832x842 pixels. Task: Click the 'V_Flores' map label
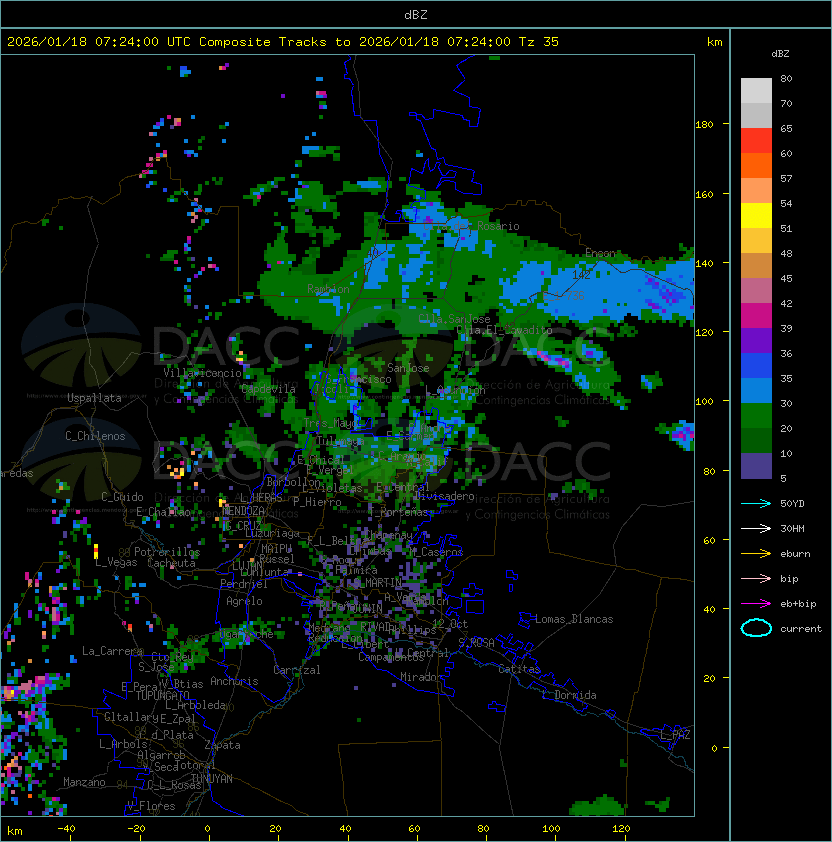click(151, 806)
